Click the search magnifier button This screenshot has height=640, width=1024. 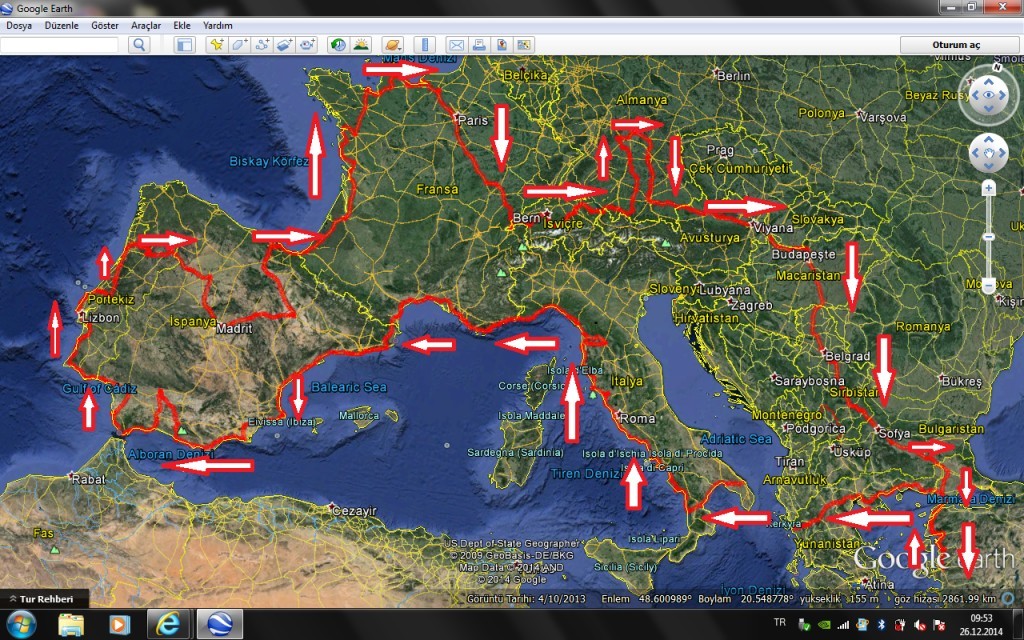click(x=138, y=45)
